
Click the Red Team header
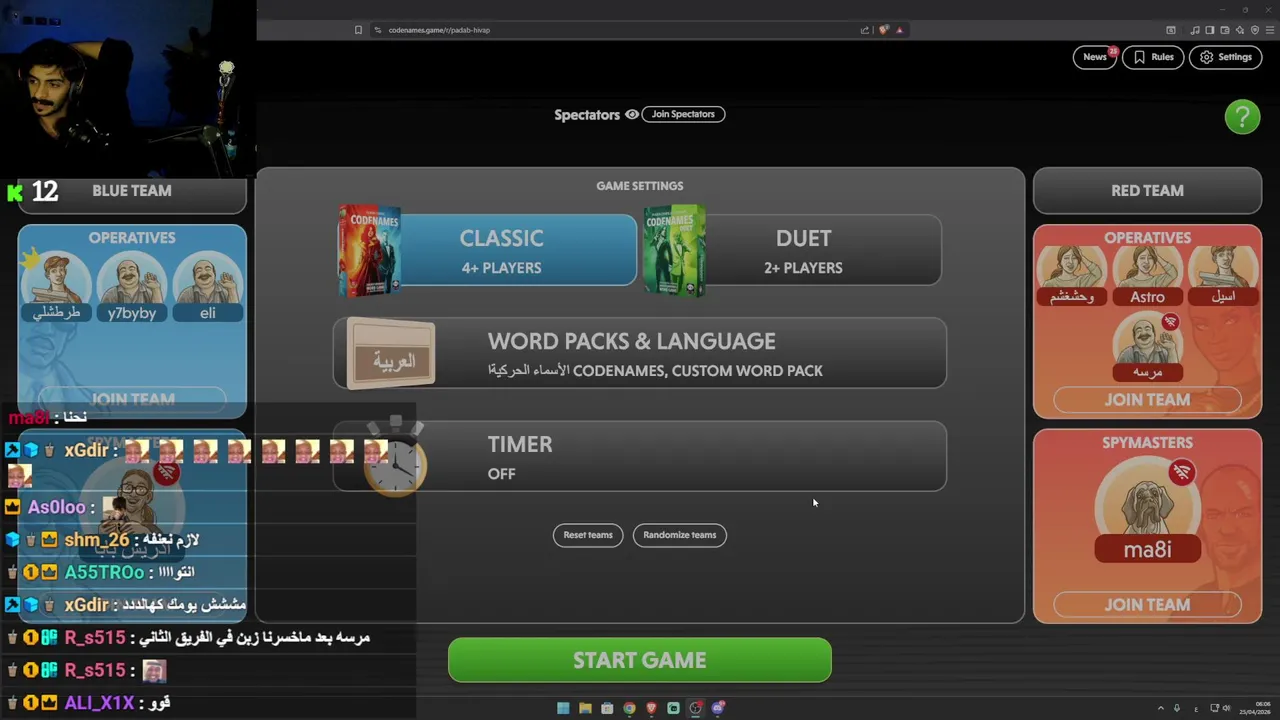(x=1147, y=191)
